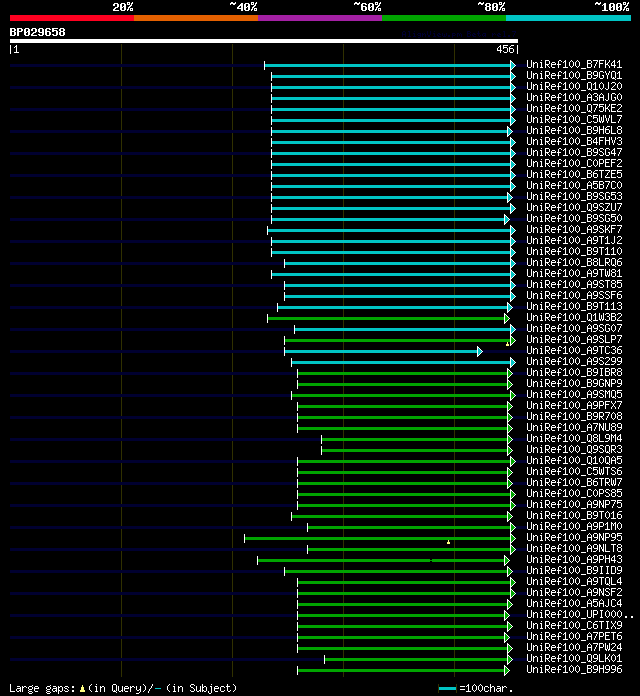Select the truncated UniRef100_UPI000.. entry

point(580,614)
